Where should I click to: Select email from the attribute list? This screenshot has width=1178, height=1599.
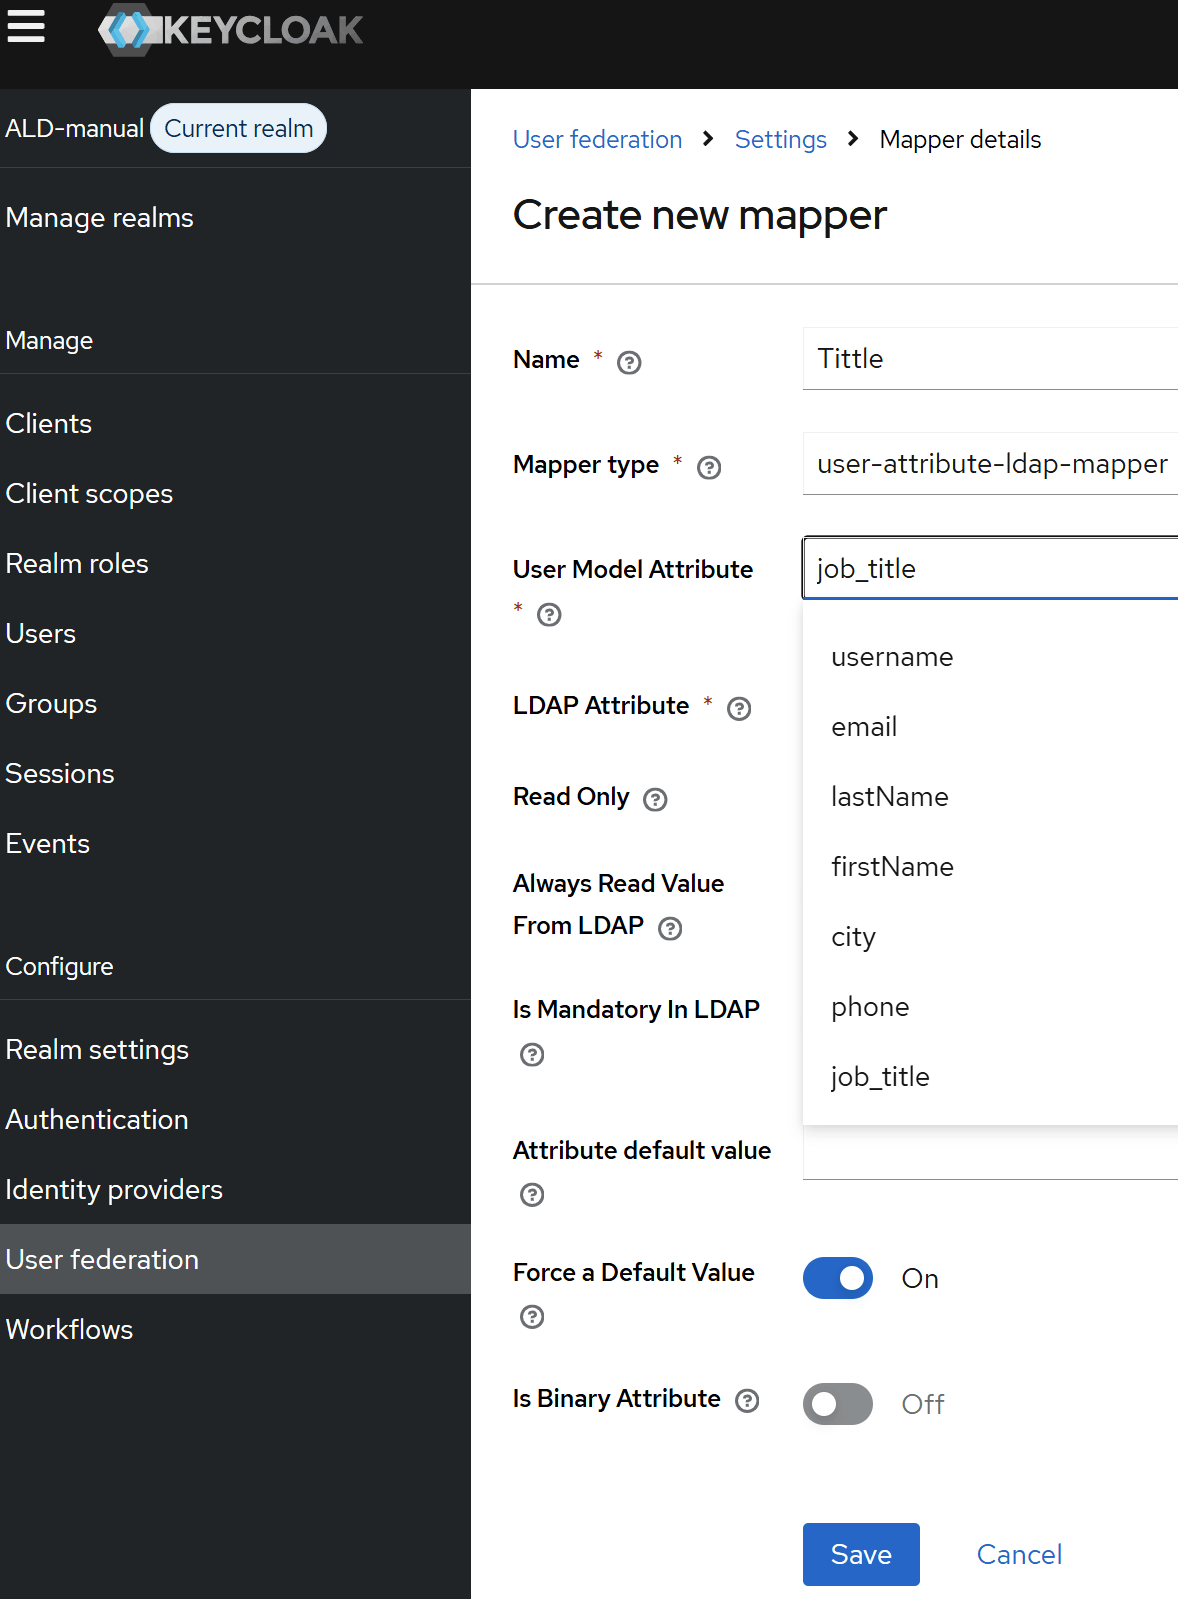(990, 727)
